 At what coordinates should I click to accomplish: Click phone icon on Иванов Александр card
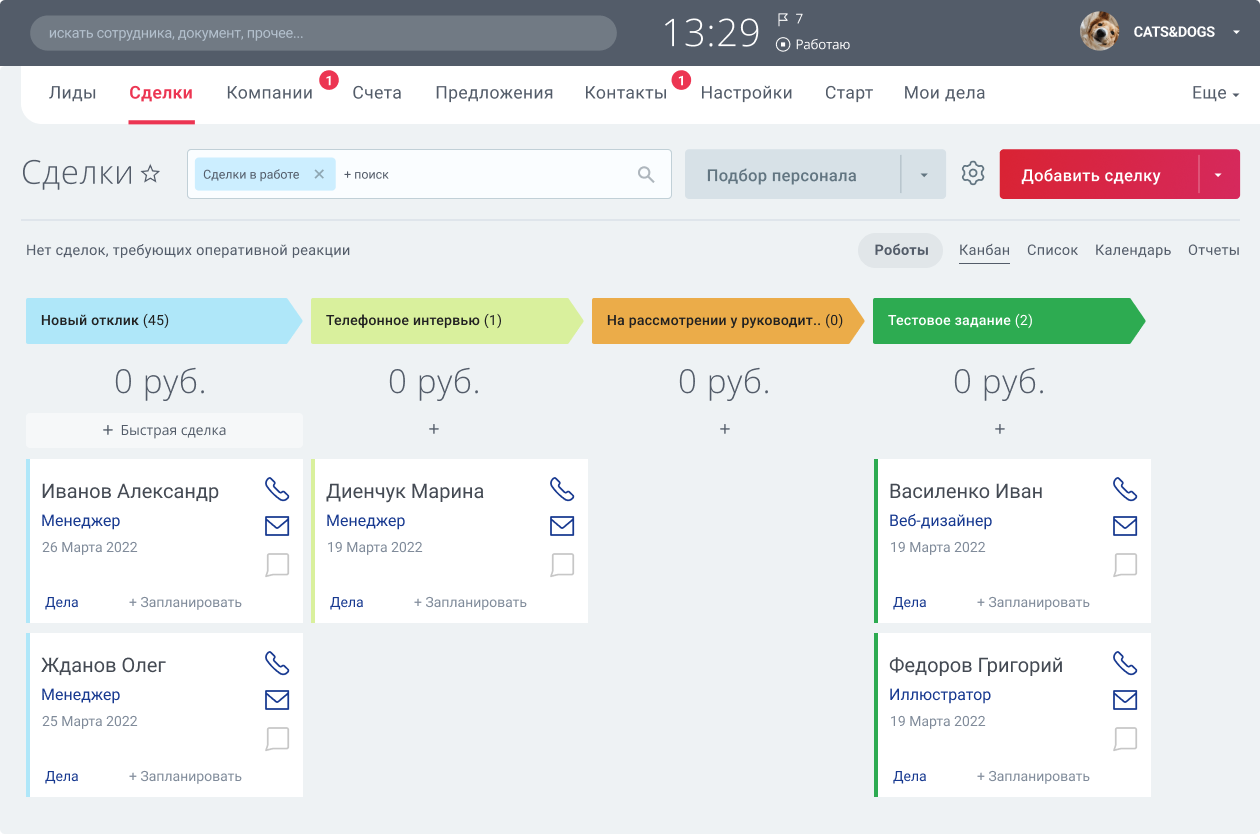277,489
